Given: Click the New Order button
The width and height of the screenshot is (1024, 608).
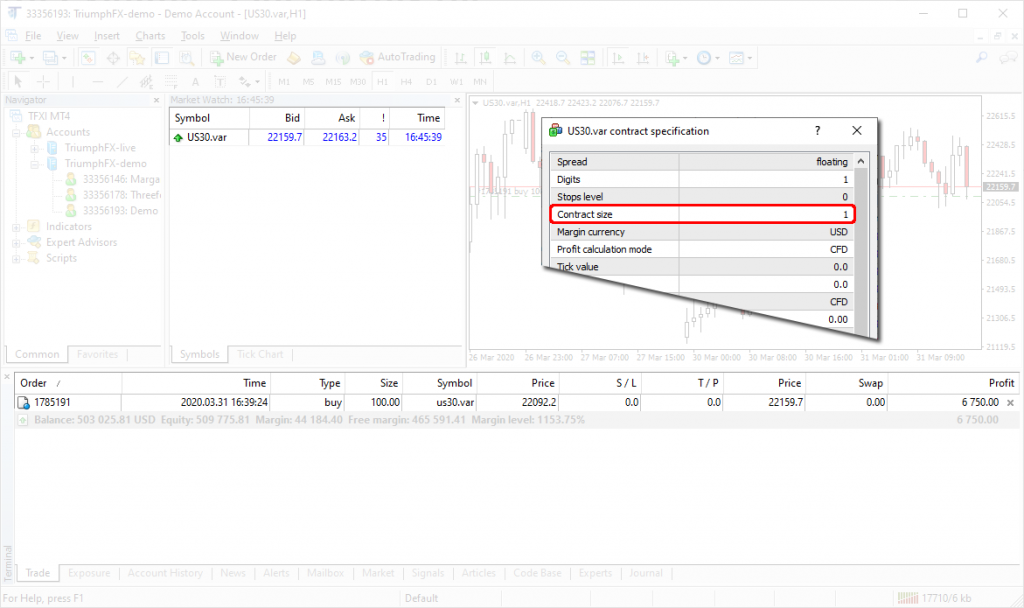Looking at the screenshot, I should click(243, 57).
